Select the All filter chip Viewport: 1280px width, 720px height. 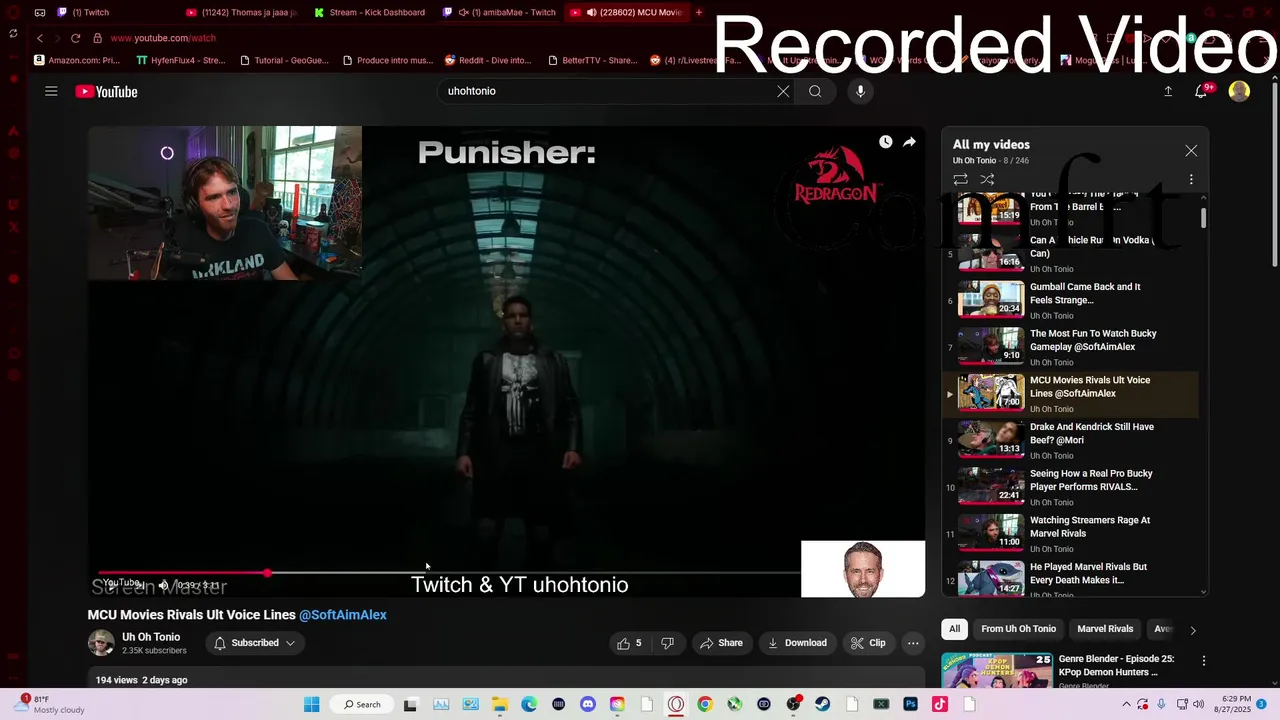(954, 629)
